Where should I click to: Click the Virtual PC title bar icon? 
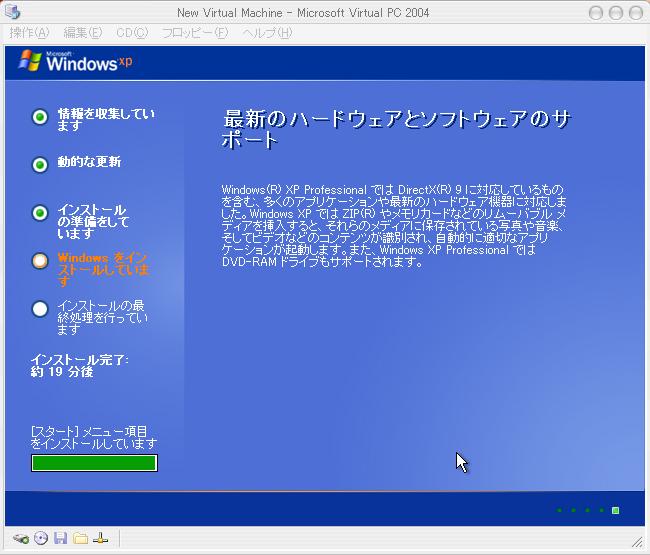(x=12, y=12)
